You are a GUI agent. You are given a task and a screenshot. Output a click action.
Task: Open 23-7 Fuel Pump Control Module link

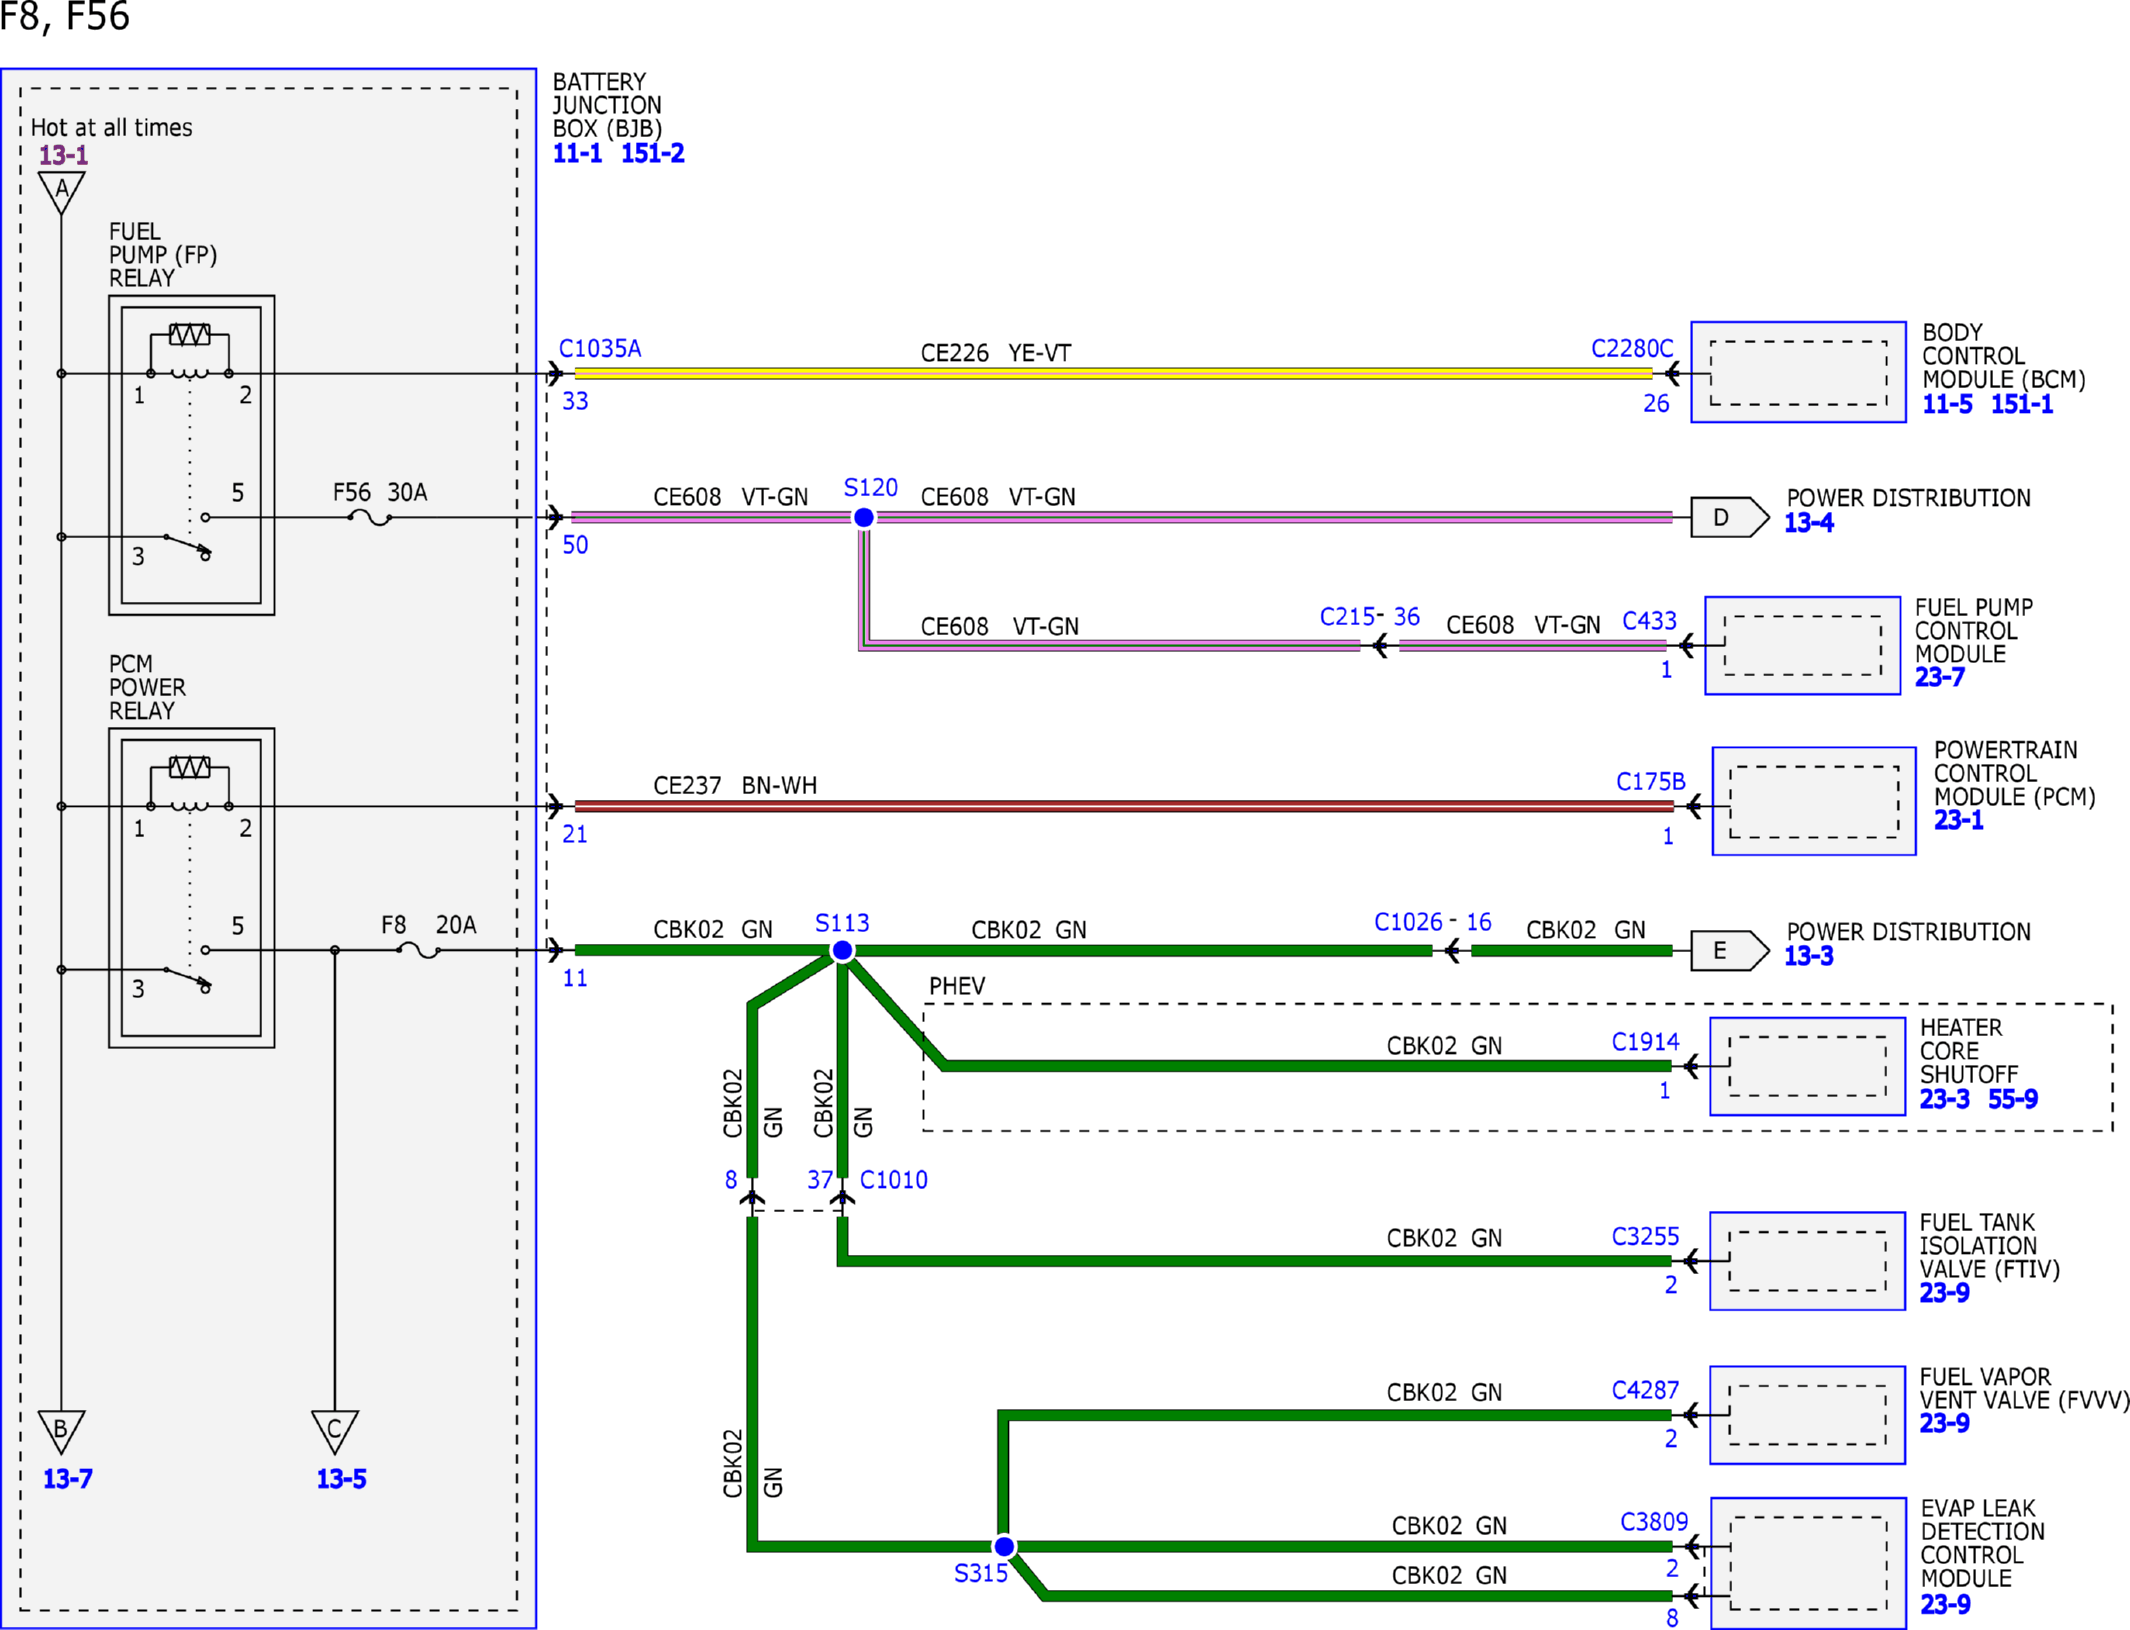1939,677
